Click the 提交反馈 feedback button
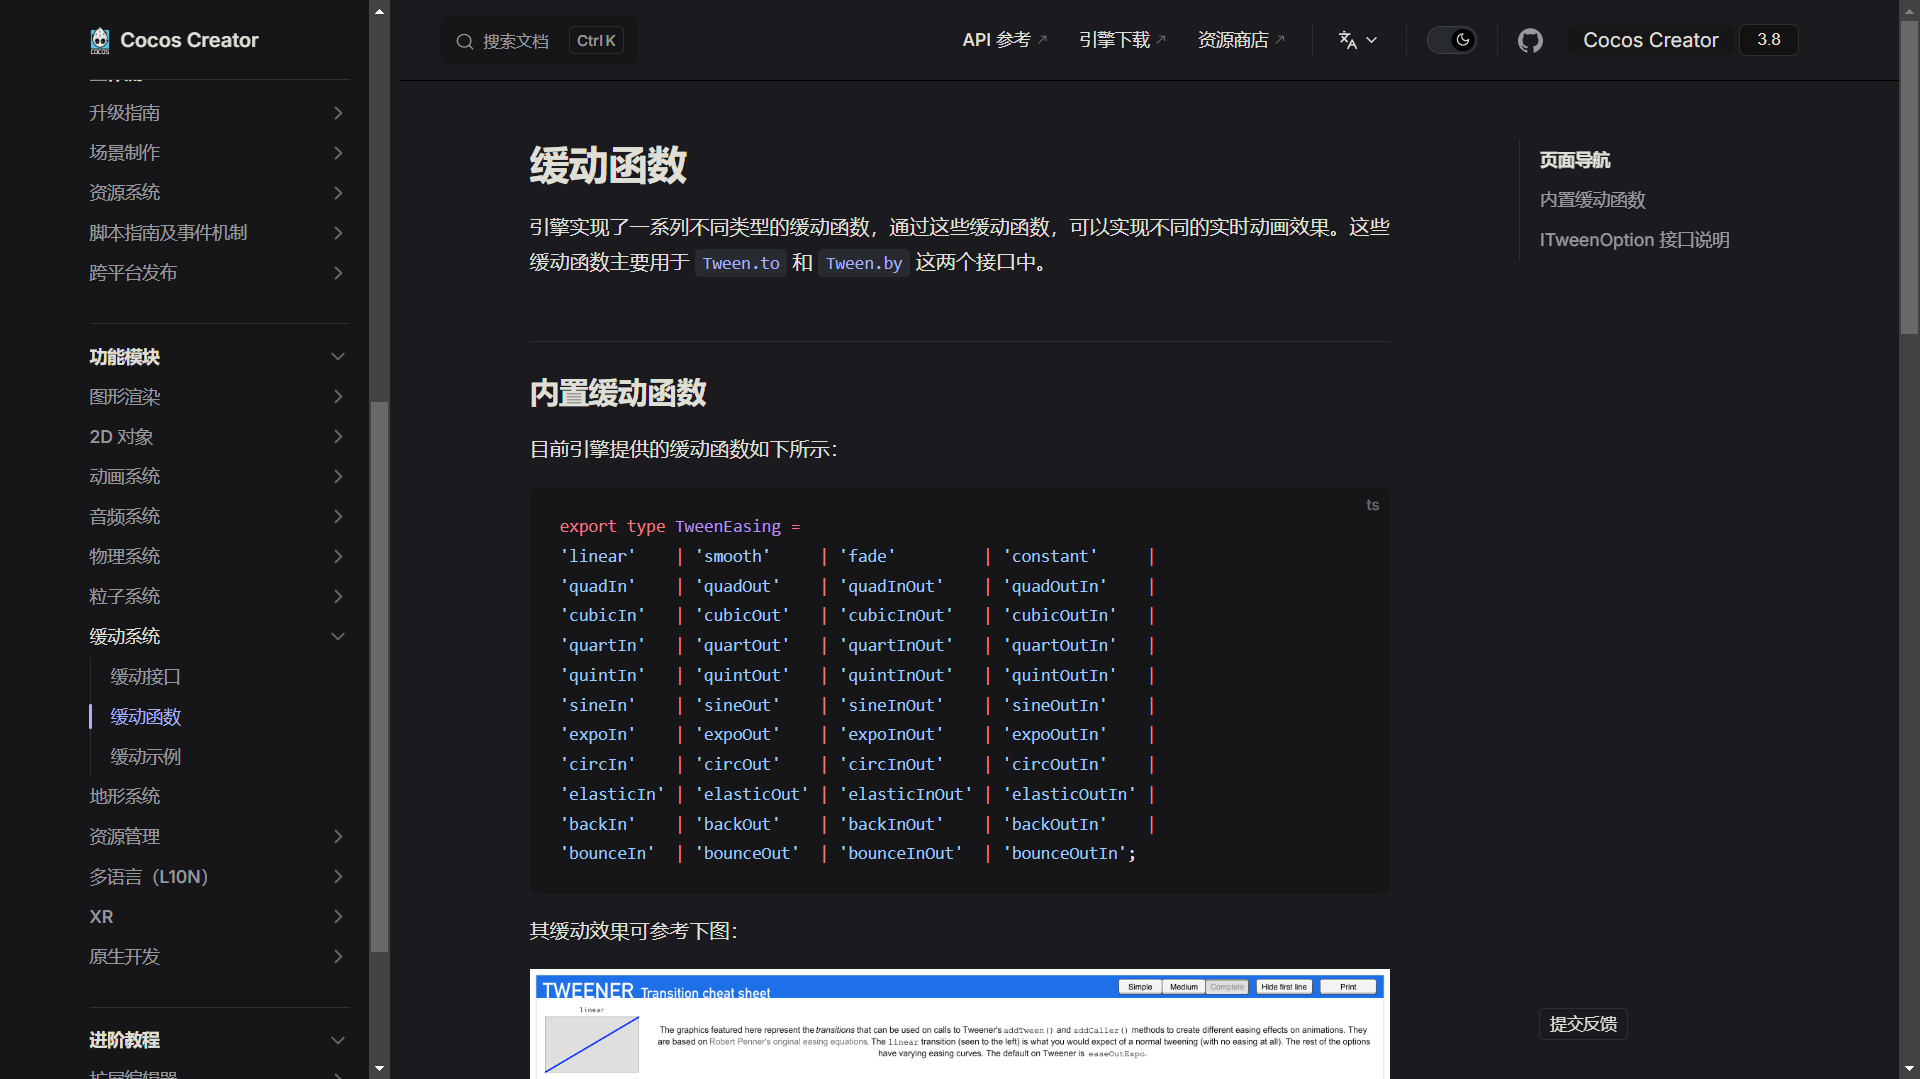Image resolution: width=1920 pixels, height=1079 pixels. point(1583,1024)
